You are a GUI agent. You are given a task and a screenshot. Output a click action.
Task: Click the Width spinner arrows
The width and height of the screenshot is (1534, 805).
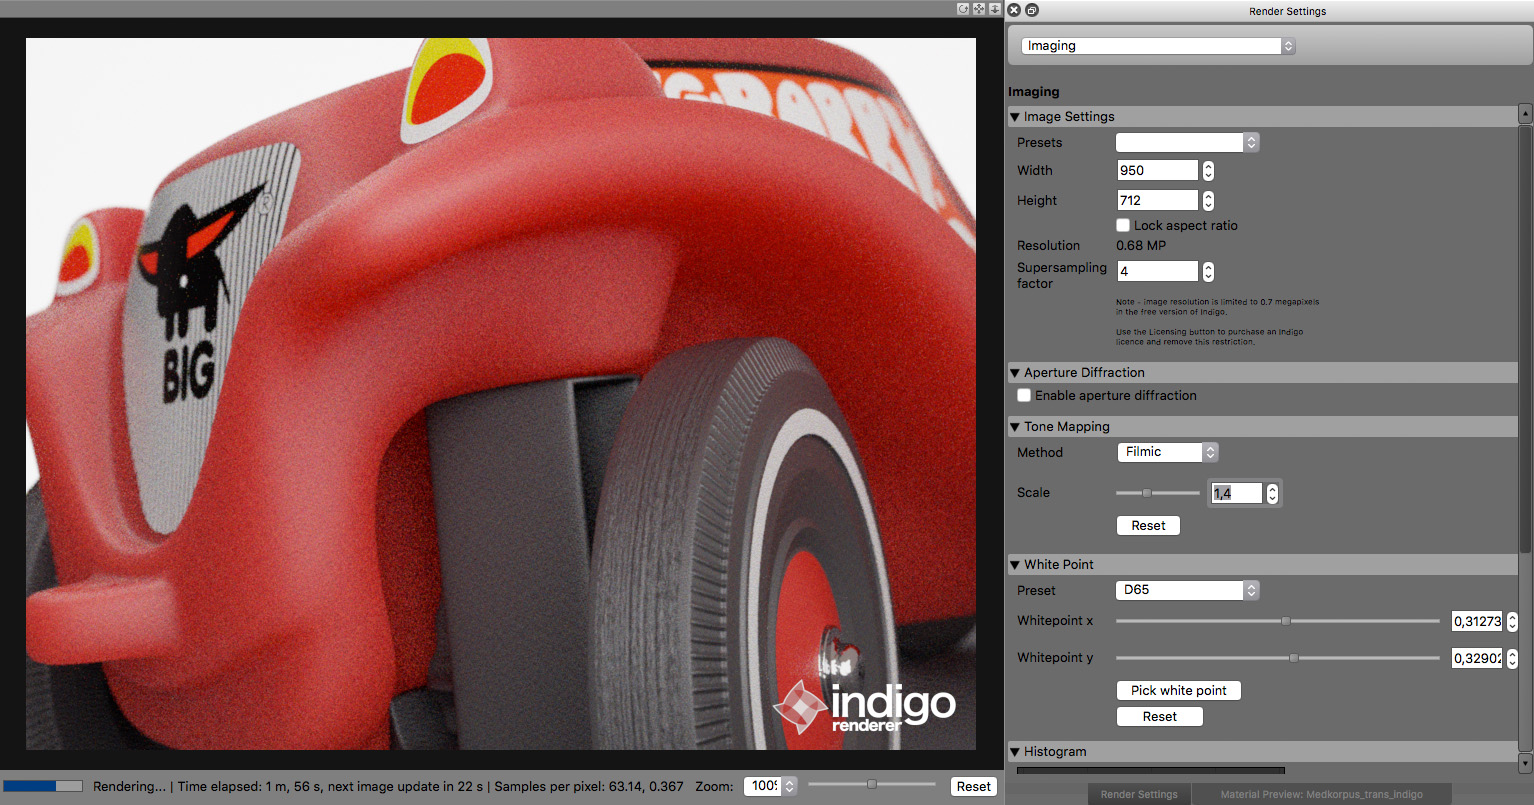coord(1208,171)
